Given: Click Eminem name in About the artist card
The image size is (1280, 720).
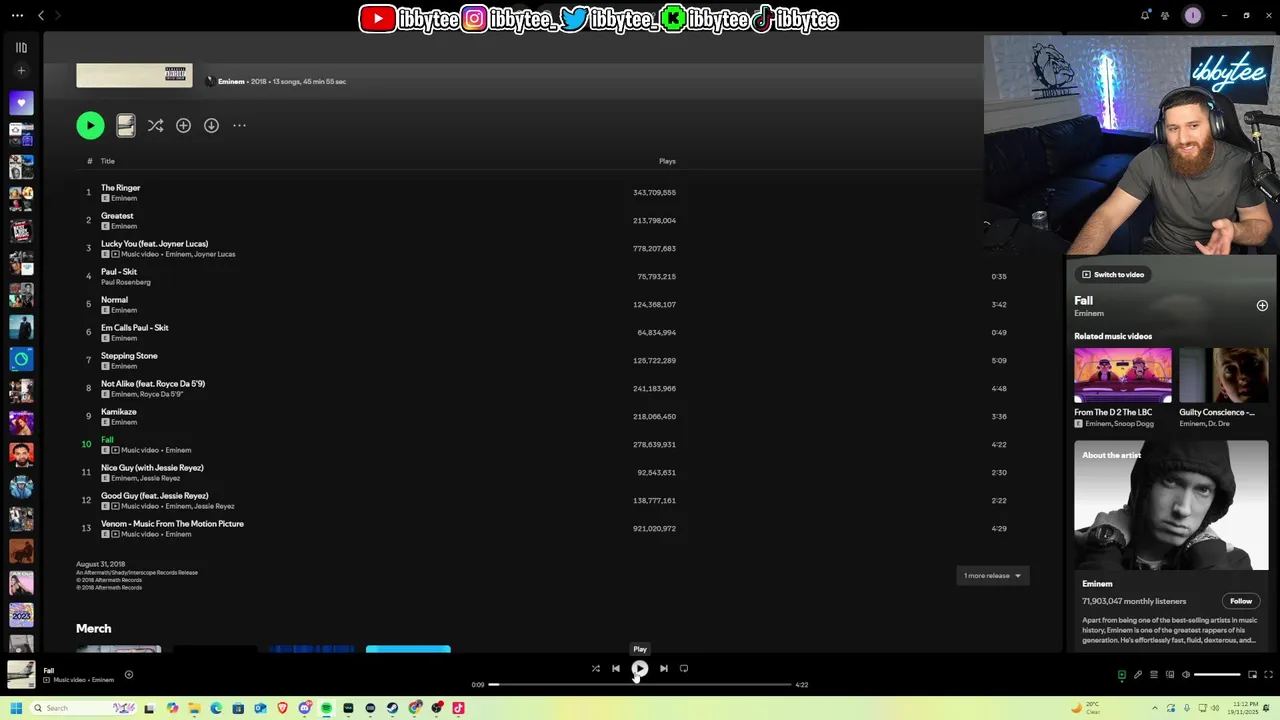Looking at the screenshot, I should pos(1097,584).
